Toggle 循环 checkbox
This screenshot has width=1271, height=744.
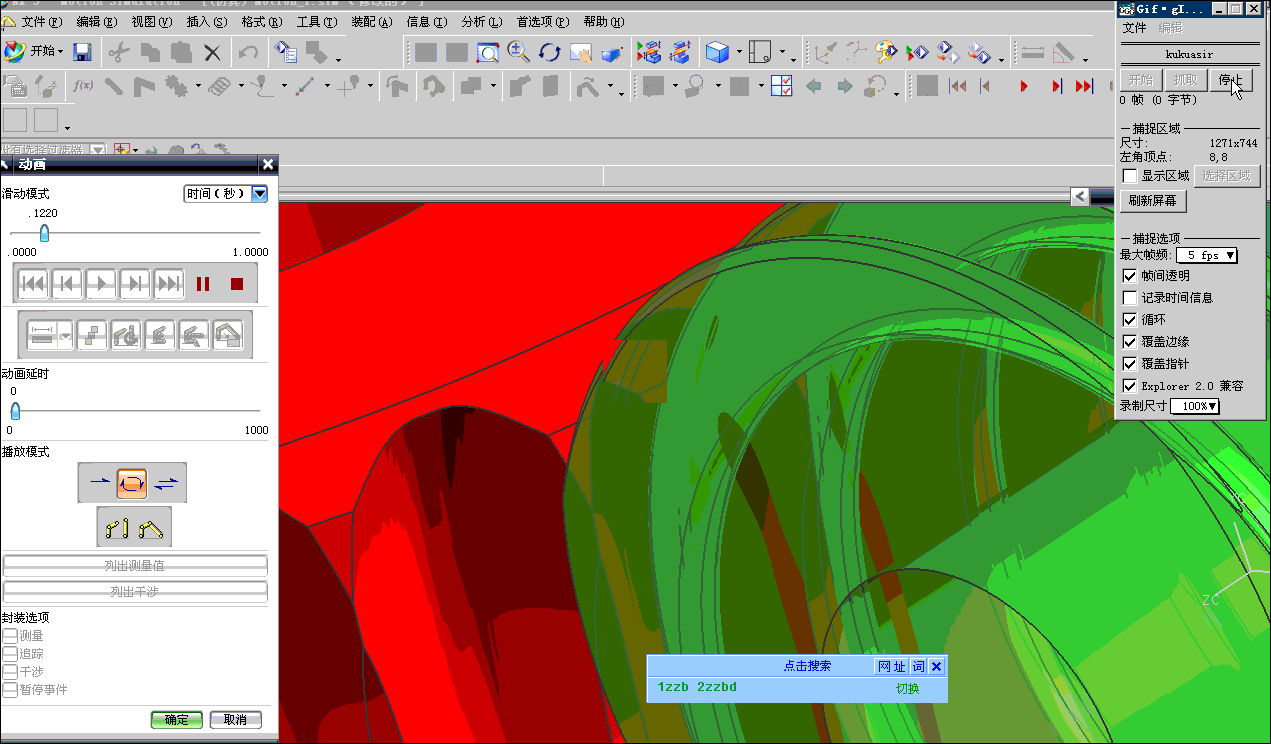point(1130,320)
